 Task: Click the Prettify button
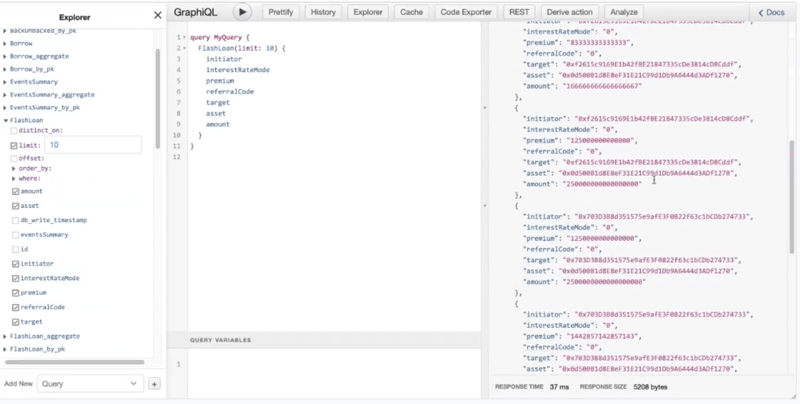point(281,12)
